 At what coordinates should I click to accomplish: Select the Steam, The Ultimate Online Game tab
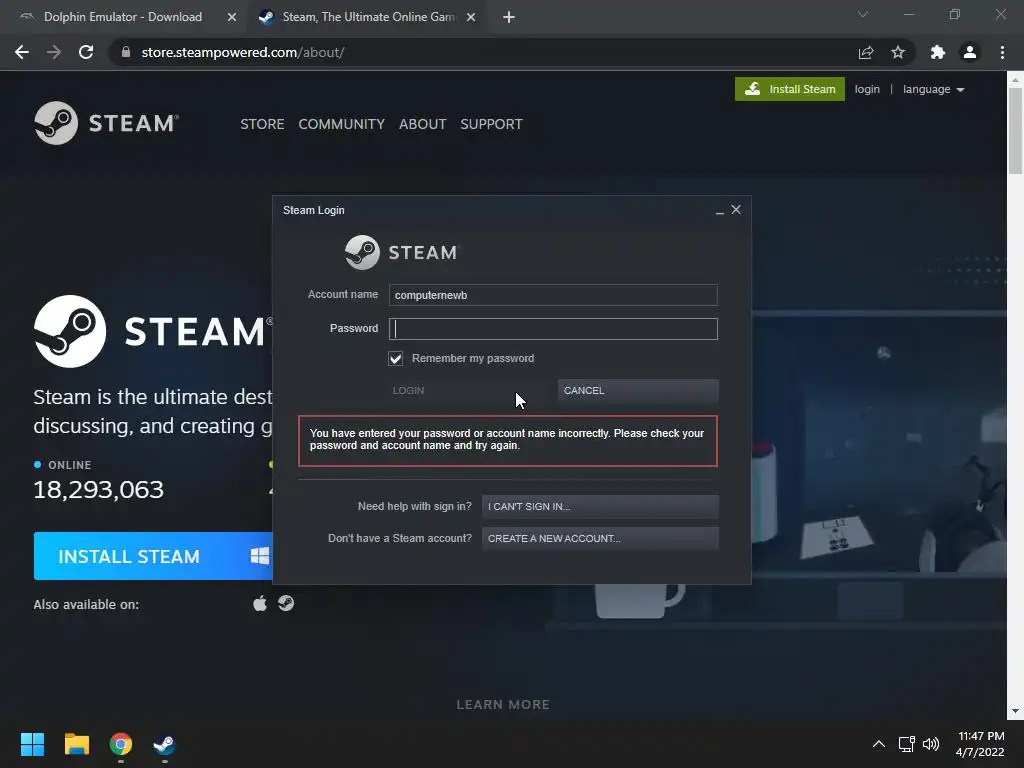pyautogui.click(x=368, y=17)
